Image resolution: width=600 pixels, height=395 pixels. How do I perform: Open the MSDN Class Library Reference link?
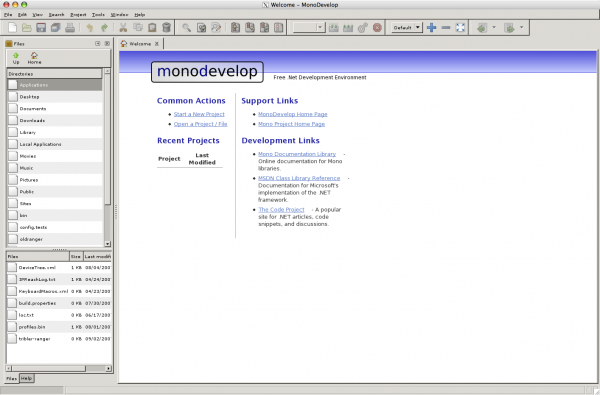tap(299, 178)
